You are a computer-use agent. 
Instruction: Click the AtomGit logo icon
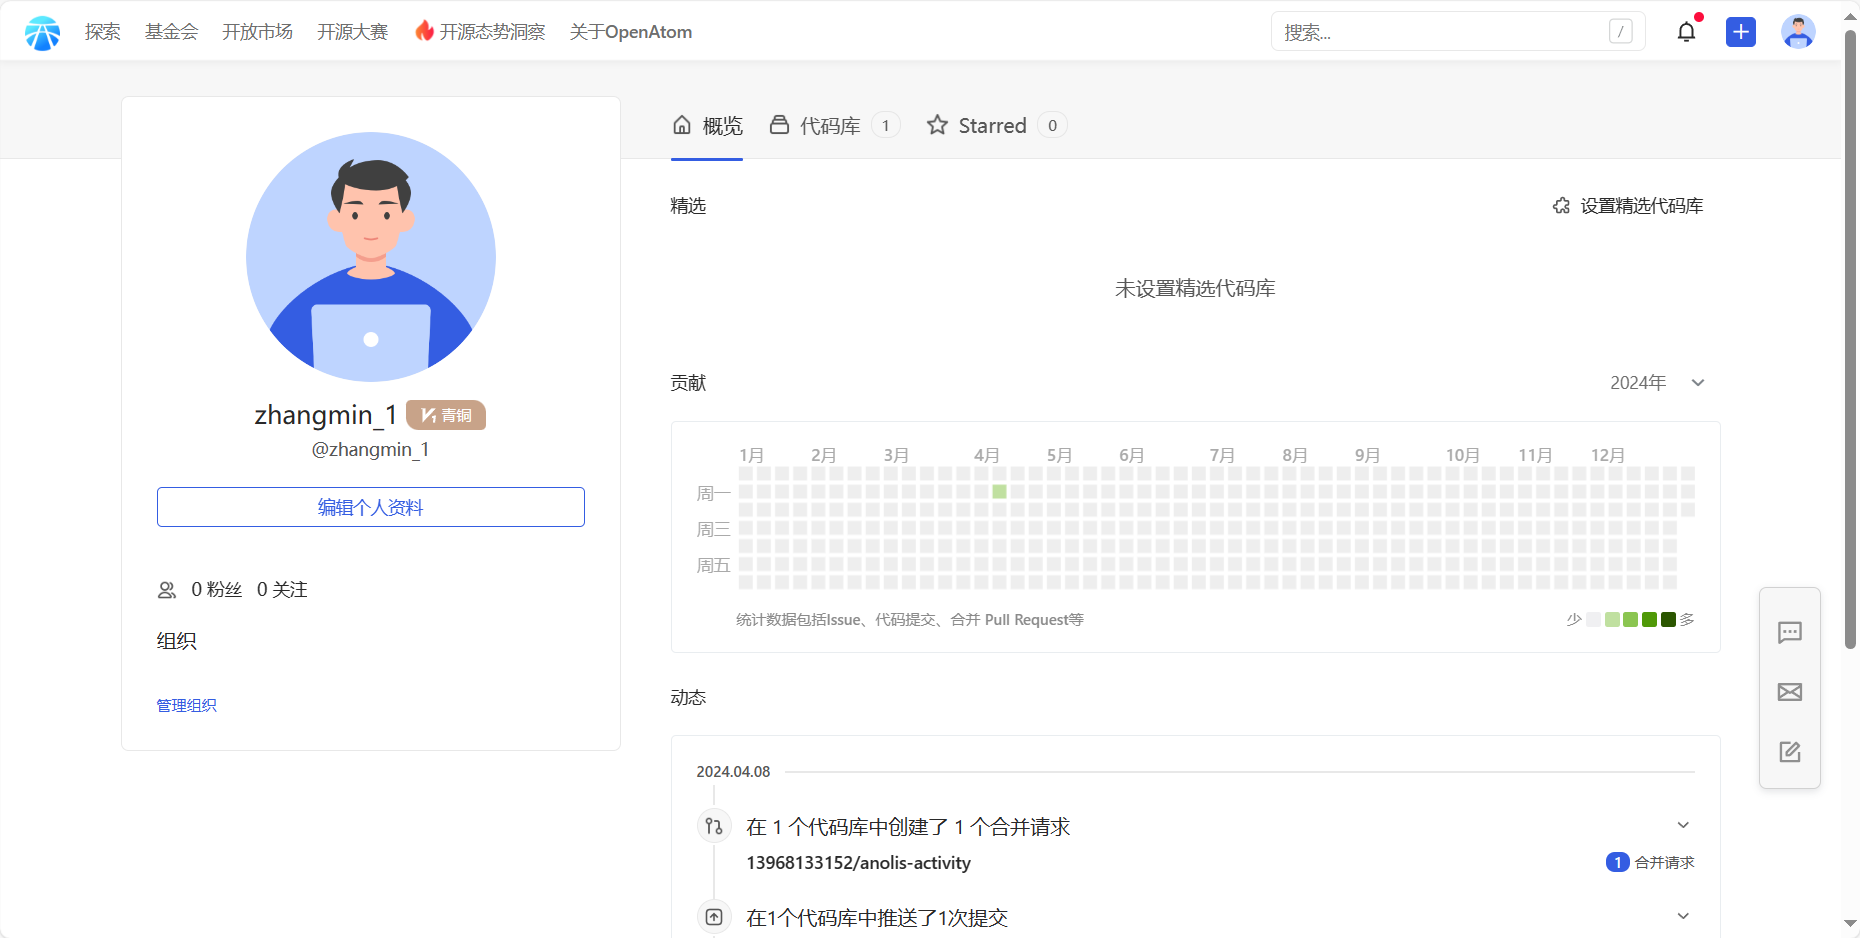(x=42, y=32)
